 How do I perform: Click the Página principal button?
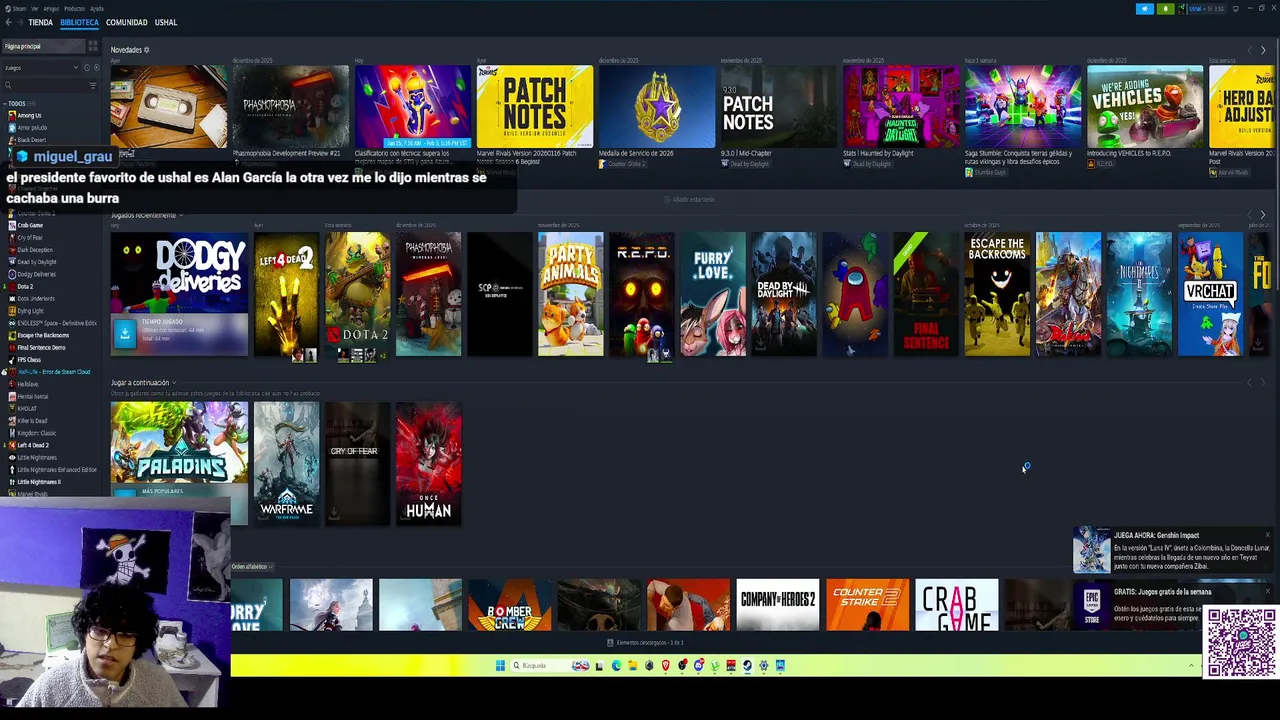point(43,46)
